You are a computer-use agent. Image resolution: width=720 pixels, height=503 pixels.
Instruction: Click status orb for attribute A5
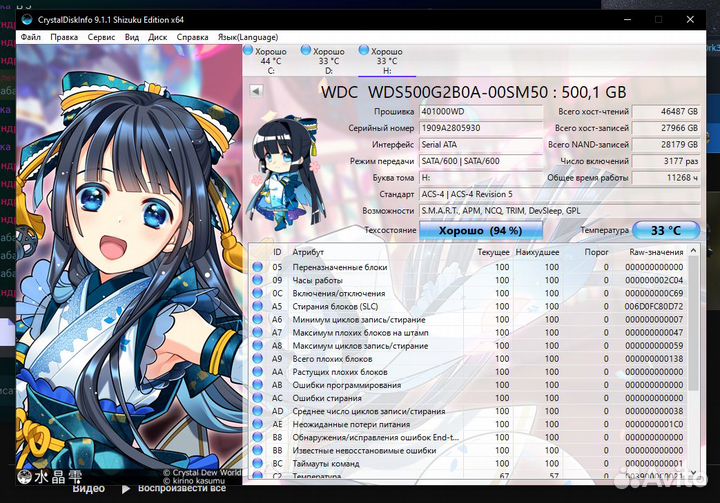[x=257, y=306]
